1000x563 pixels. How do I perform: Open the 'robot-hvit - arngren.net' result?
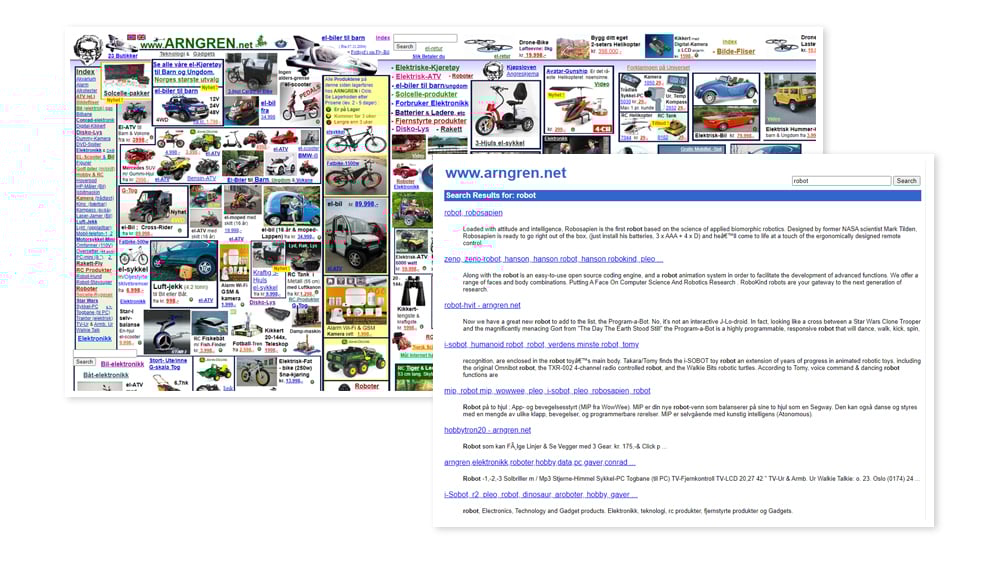[482, 305]
